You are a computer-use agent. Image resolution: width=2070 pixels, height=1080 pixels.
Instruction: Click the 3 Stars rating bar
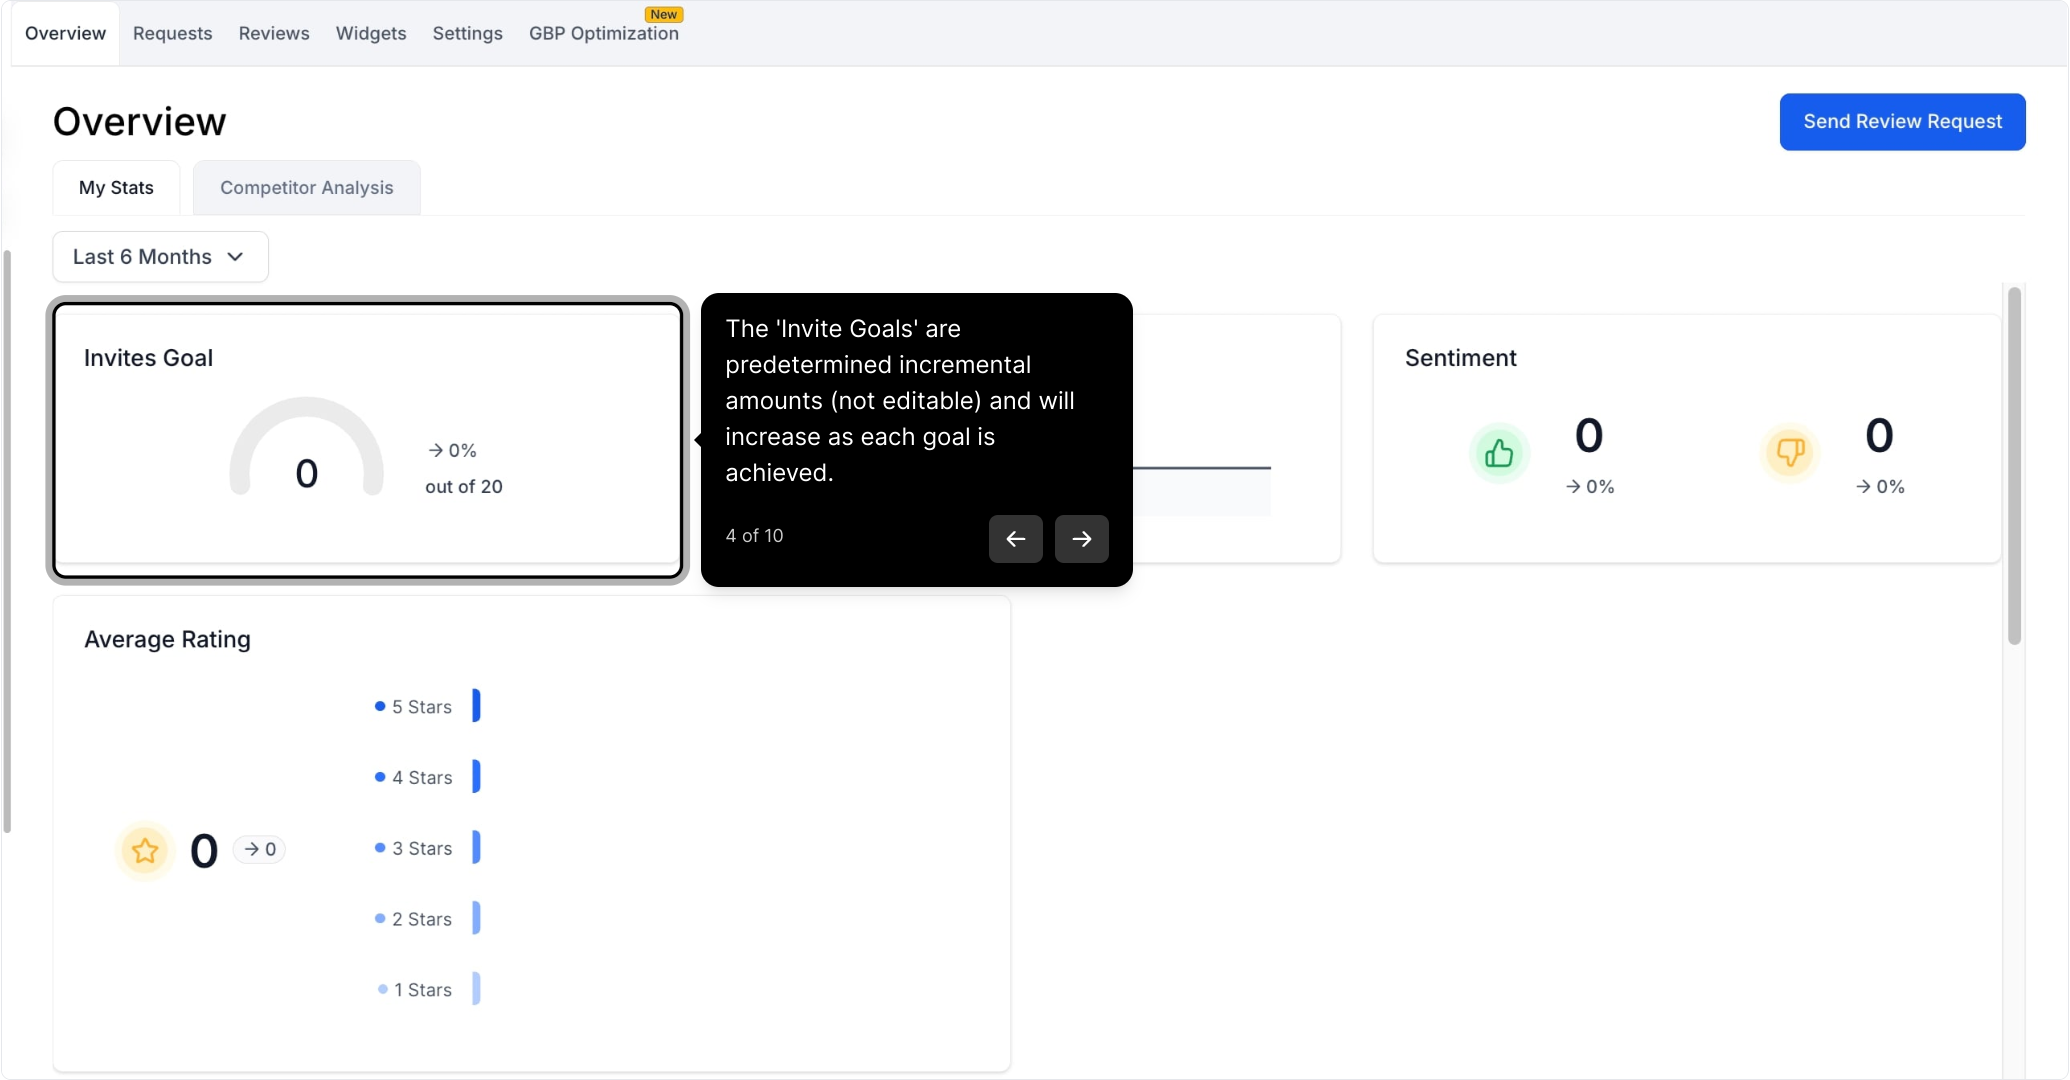pyautogui.click(x=476, y=848)
